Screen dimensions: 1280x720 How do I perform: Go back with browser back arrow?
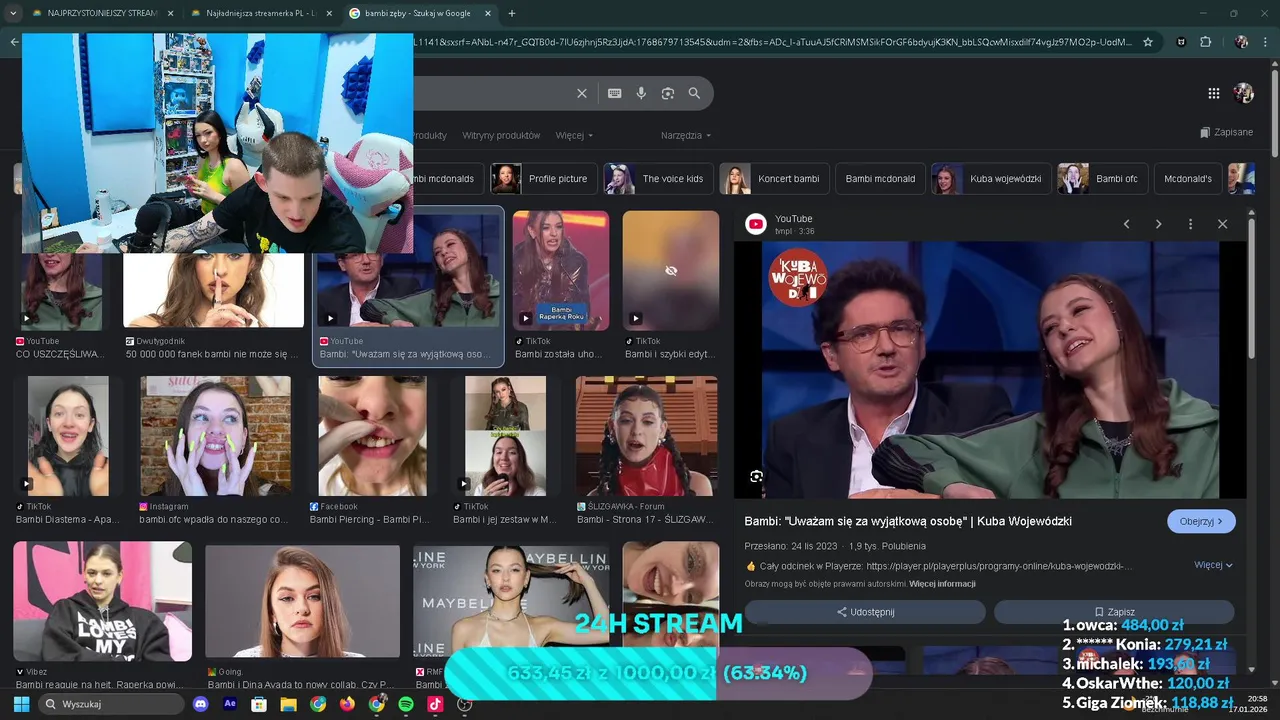13,42
